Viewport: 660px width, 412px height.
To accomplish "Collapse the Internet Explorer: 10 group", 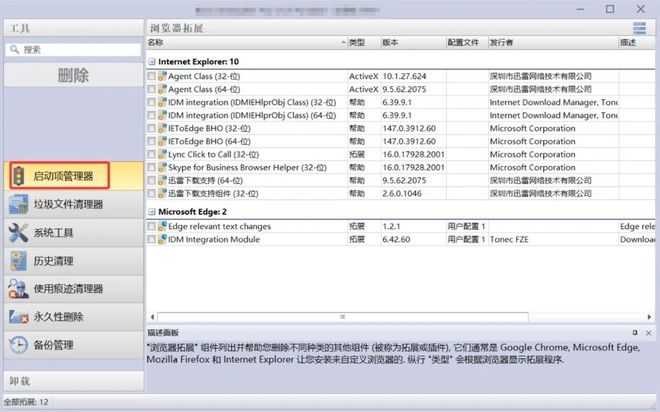I will point(152,62).
